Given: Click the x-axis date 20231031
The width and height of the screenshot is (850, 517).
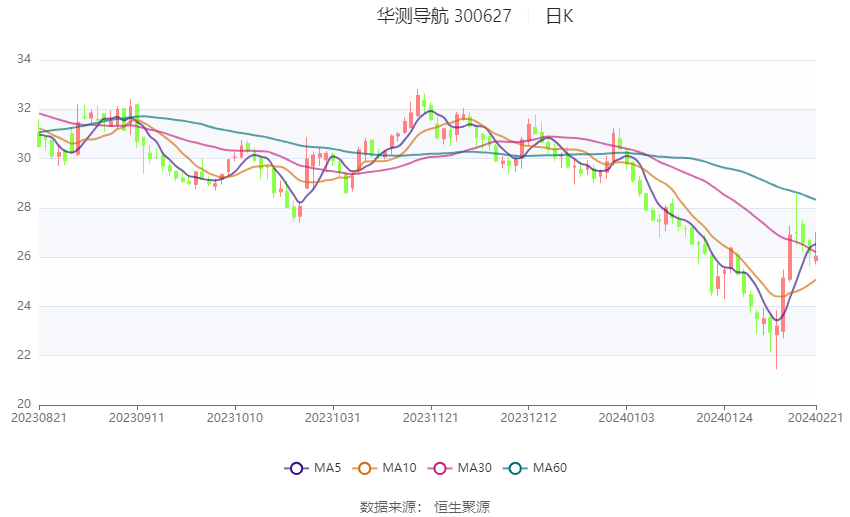Looking at the screenshot, I should [x=332, y=418].
